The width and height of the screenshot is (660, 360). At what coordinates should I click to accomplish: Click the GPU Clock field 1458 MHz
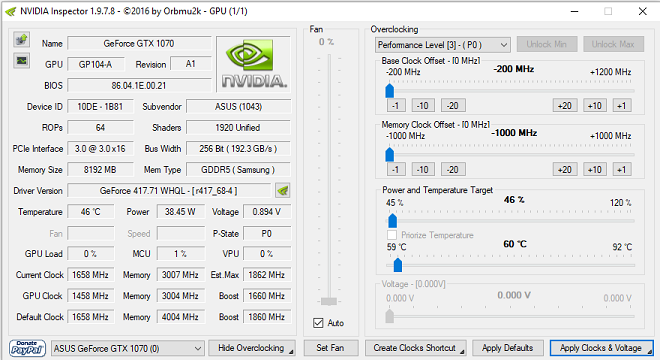[91, 296]
